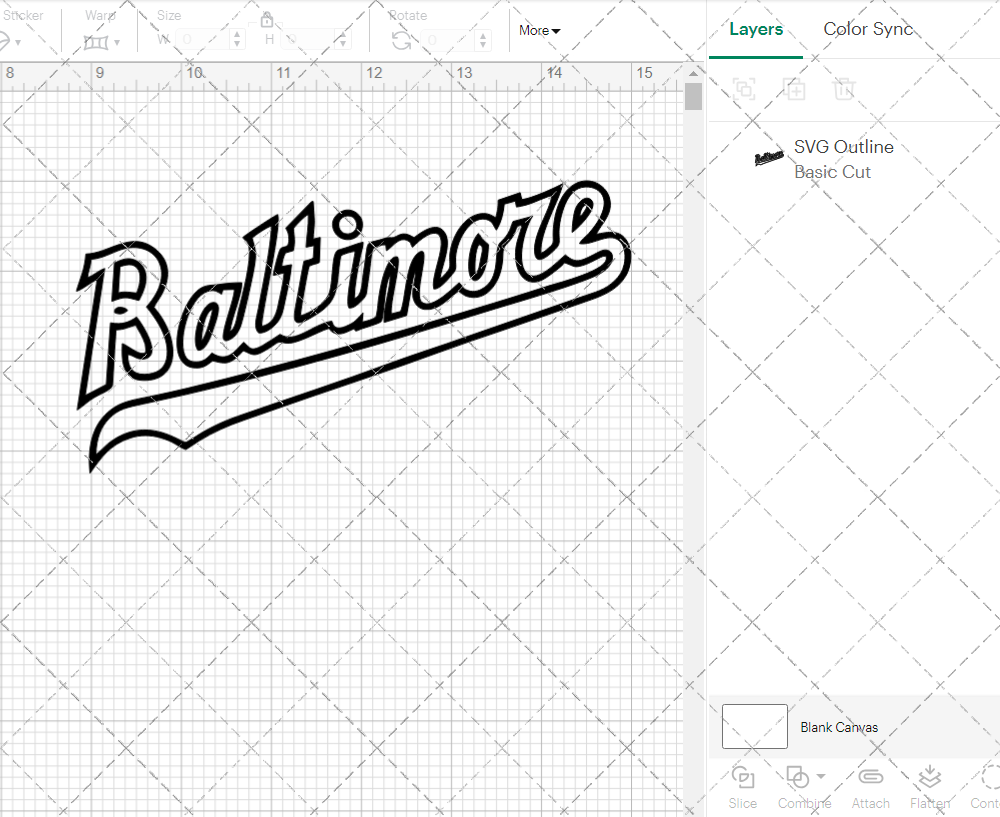Click the Blank Canvas color swatch
Image resolution: width=1000 pixels, height=817 pixels.
pyautogui.click(x=754, y=727)
